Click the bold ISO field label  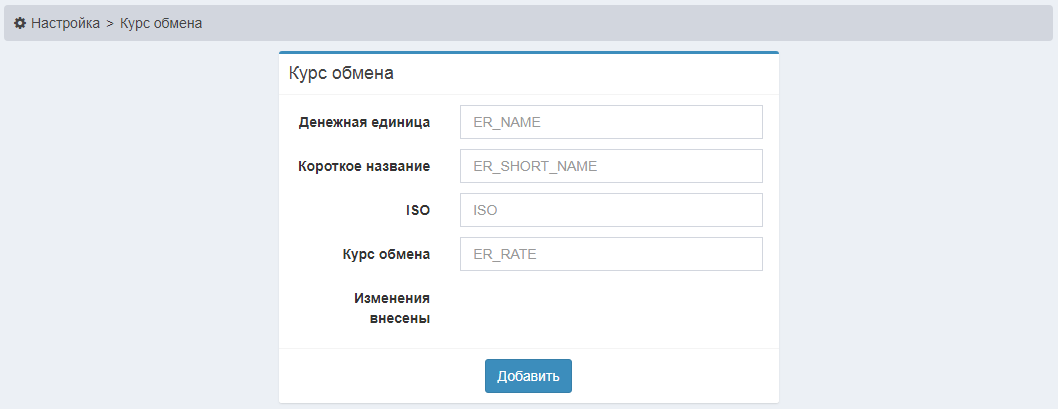pos(418,210)
